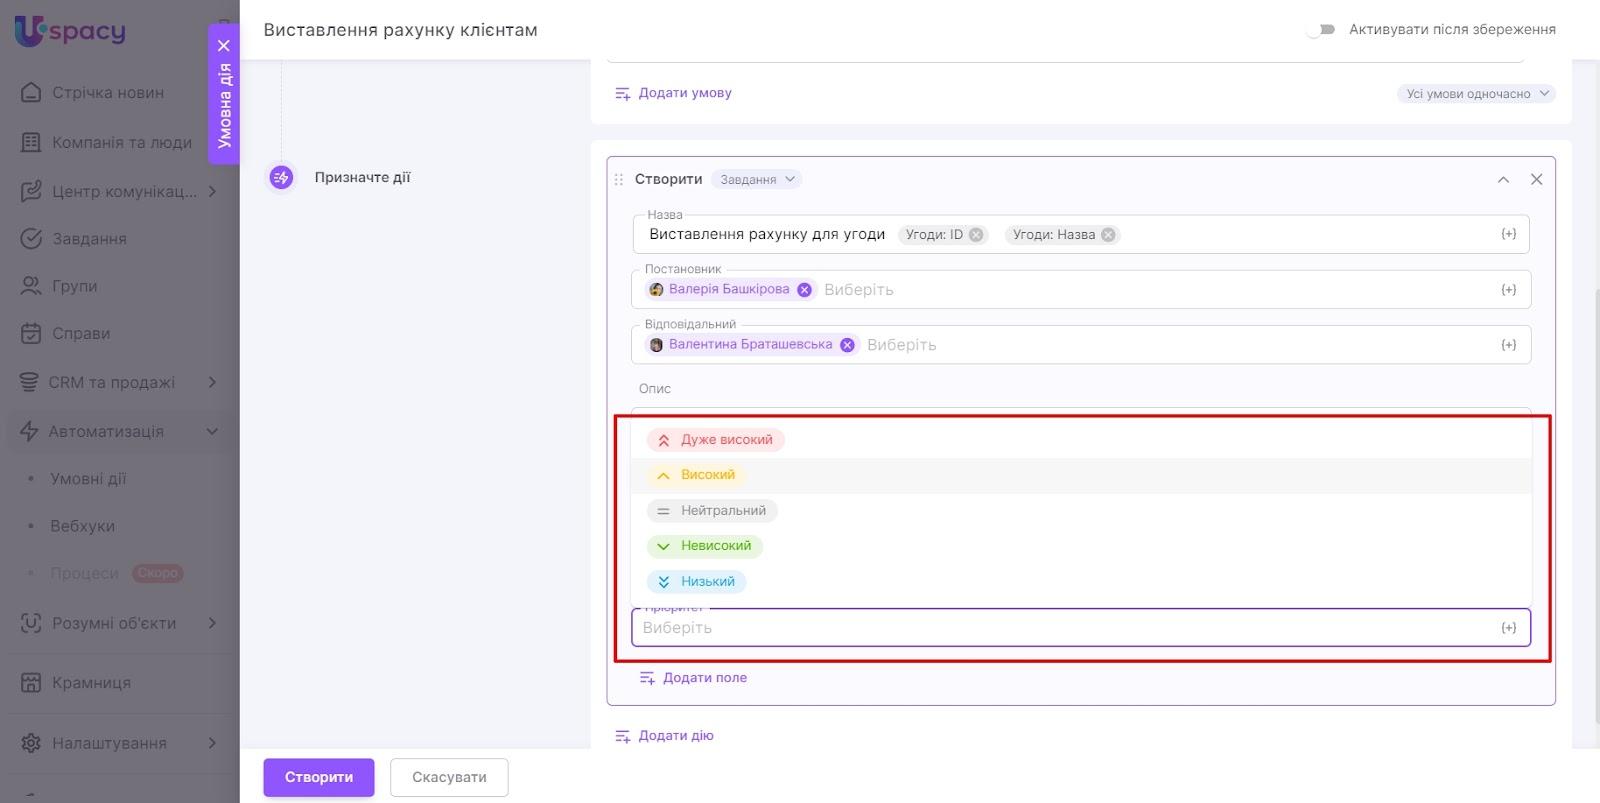Collapse the Створити action block
This screenshot has width=1600, height=803.
[1503, 180]
